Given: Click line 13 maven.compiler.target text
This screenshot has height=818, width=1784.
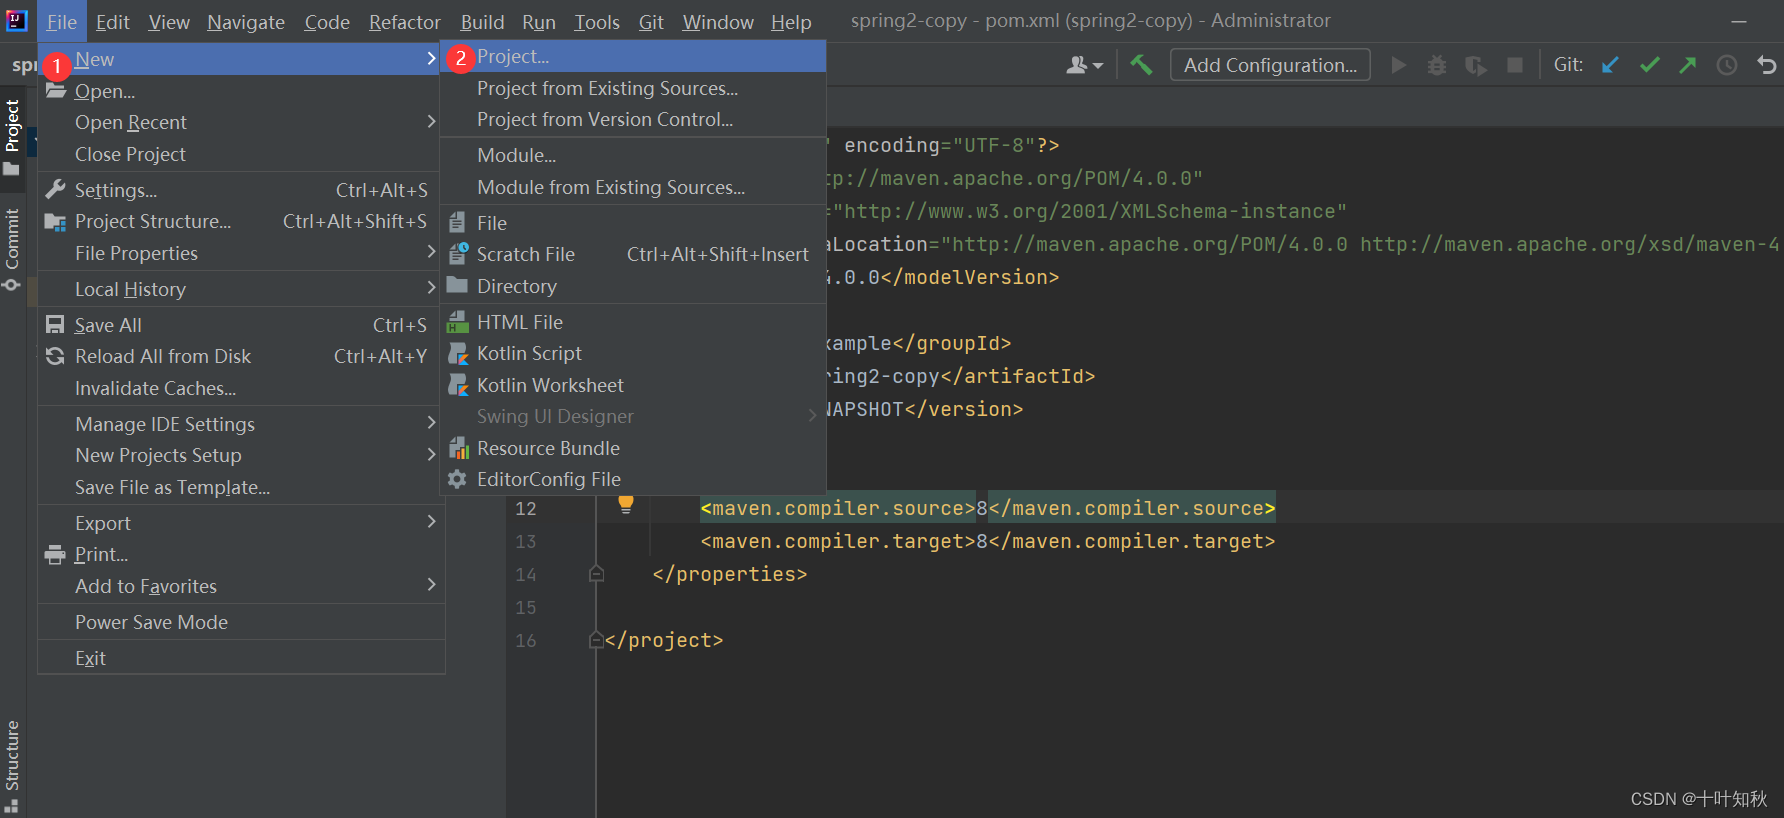Looking at the screenshot, I should 988,541.
